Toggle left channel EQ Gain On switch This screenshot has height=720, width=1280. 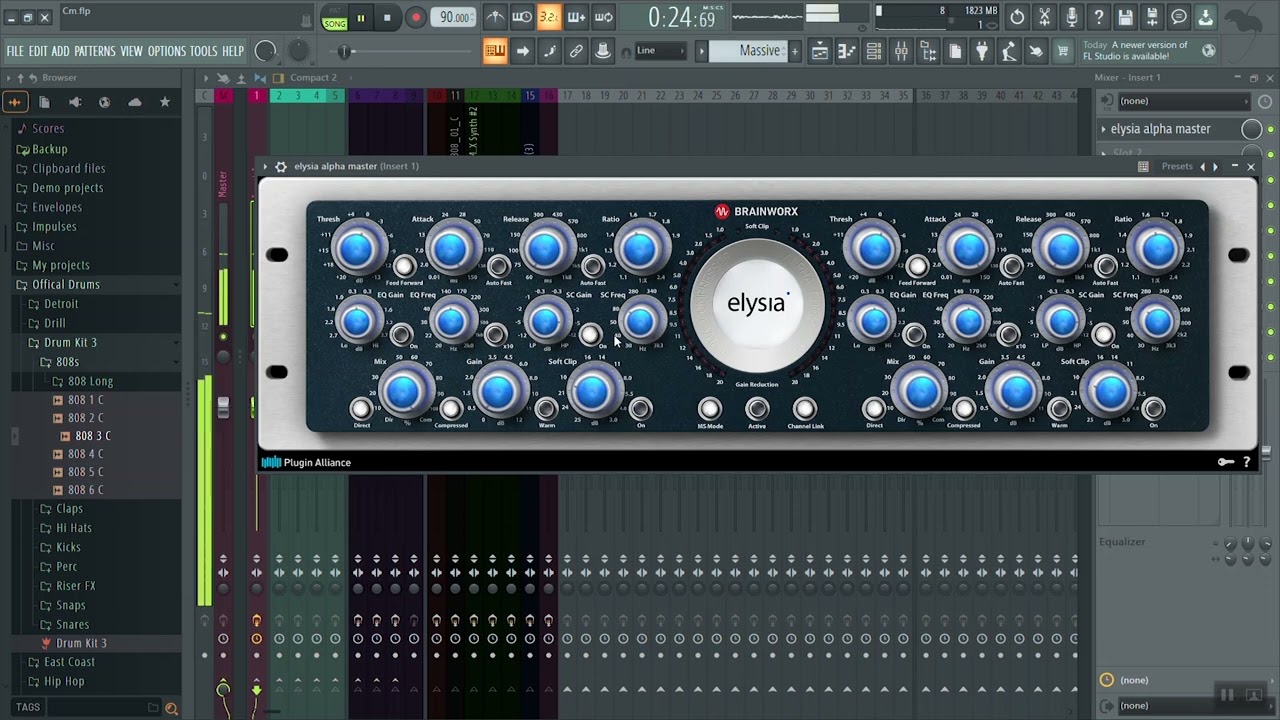(401, 335)
